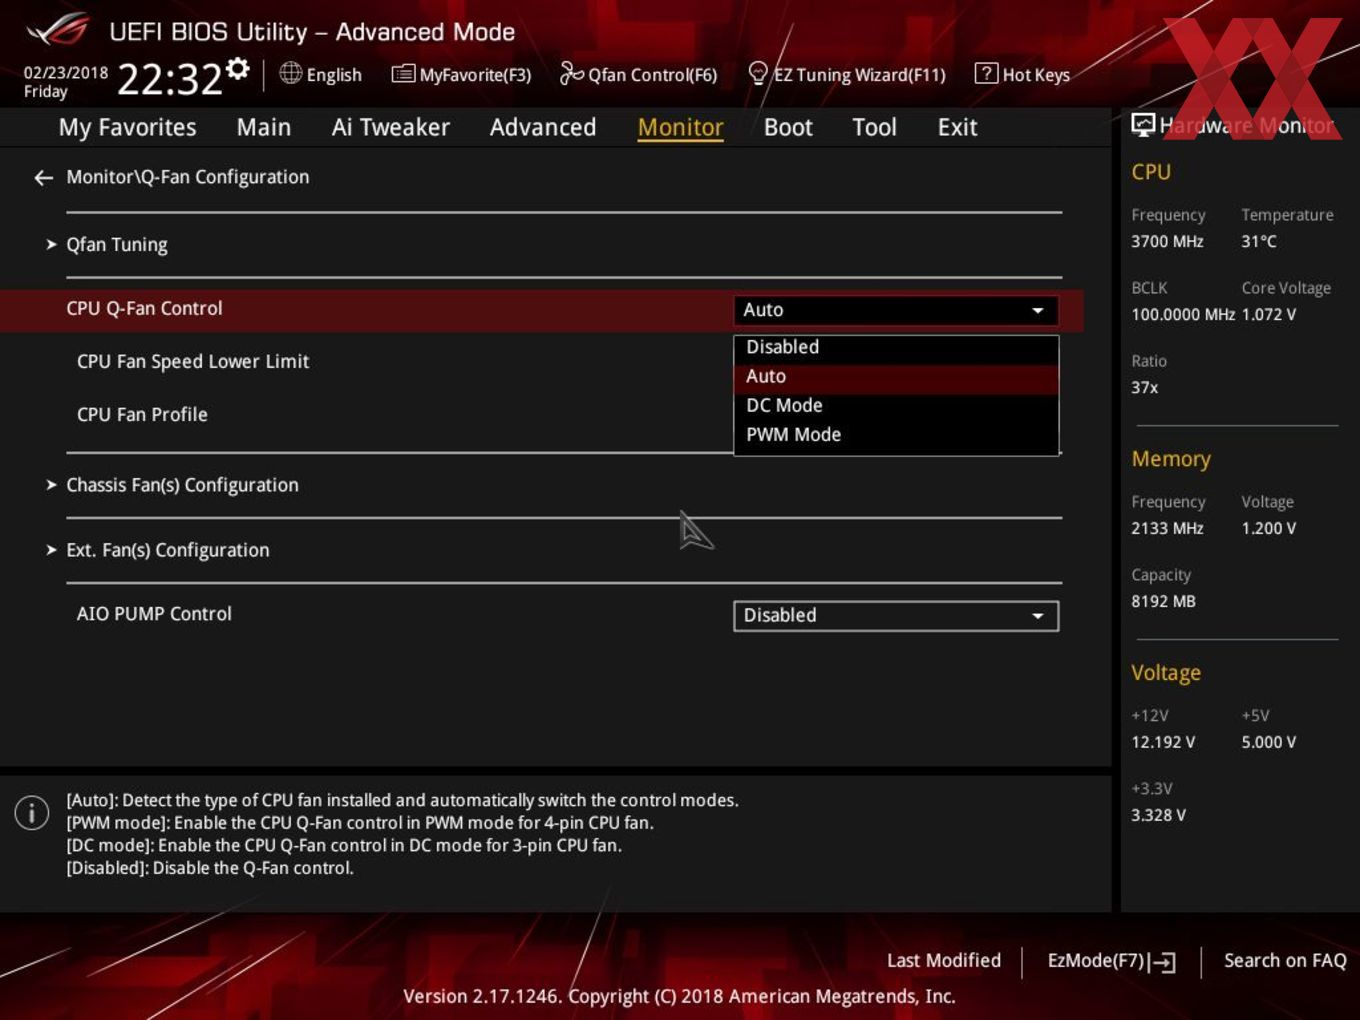
Task: Open the Tool tab
Action: 874,127
